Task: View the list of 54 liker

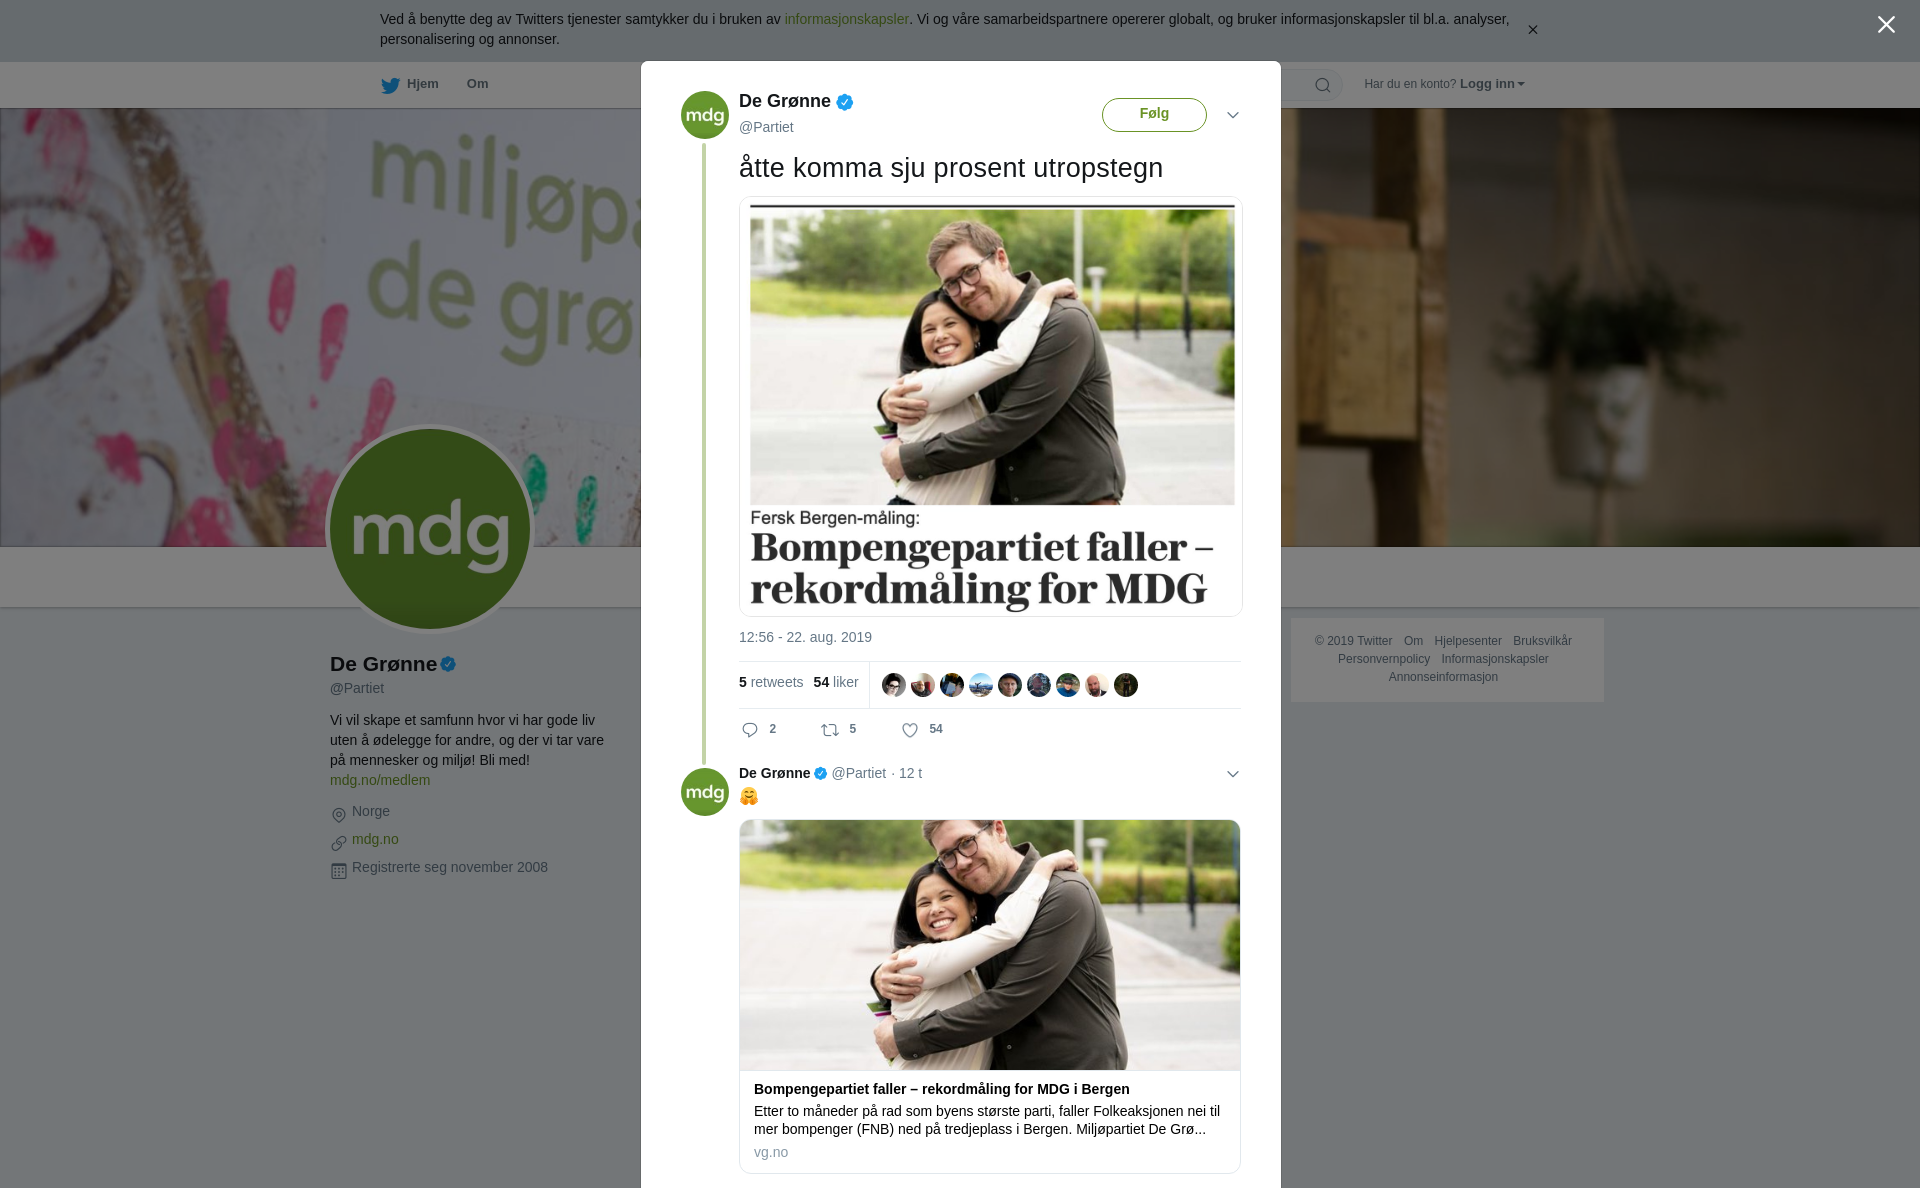Action: [836, 682]
